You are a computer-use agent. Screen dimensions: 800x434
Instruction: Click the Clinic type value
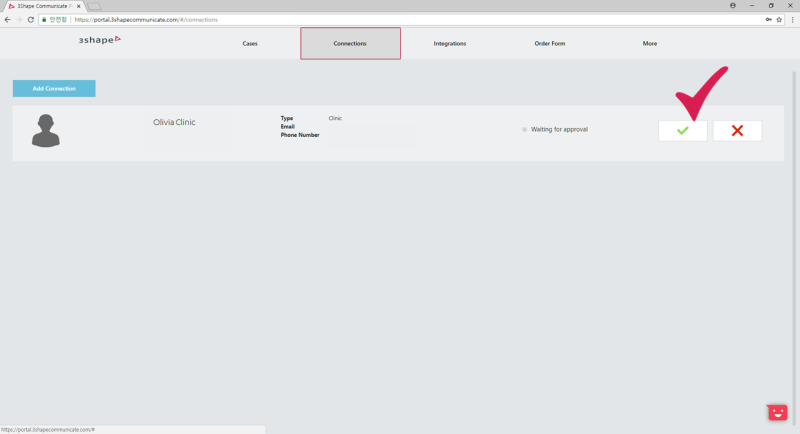pyautogui.click(x=335, y=118)
